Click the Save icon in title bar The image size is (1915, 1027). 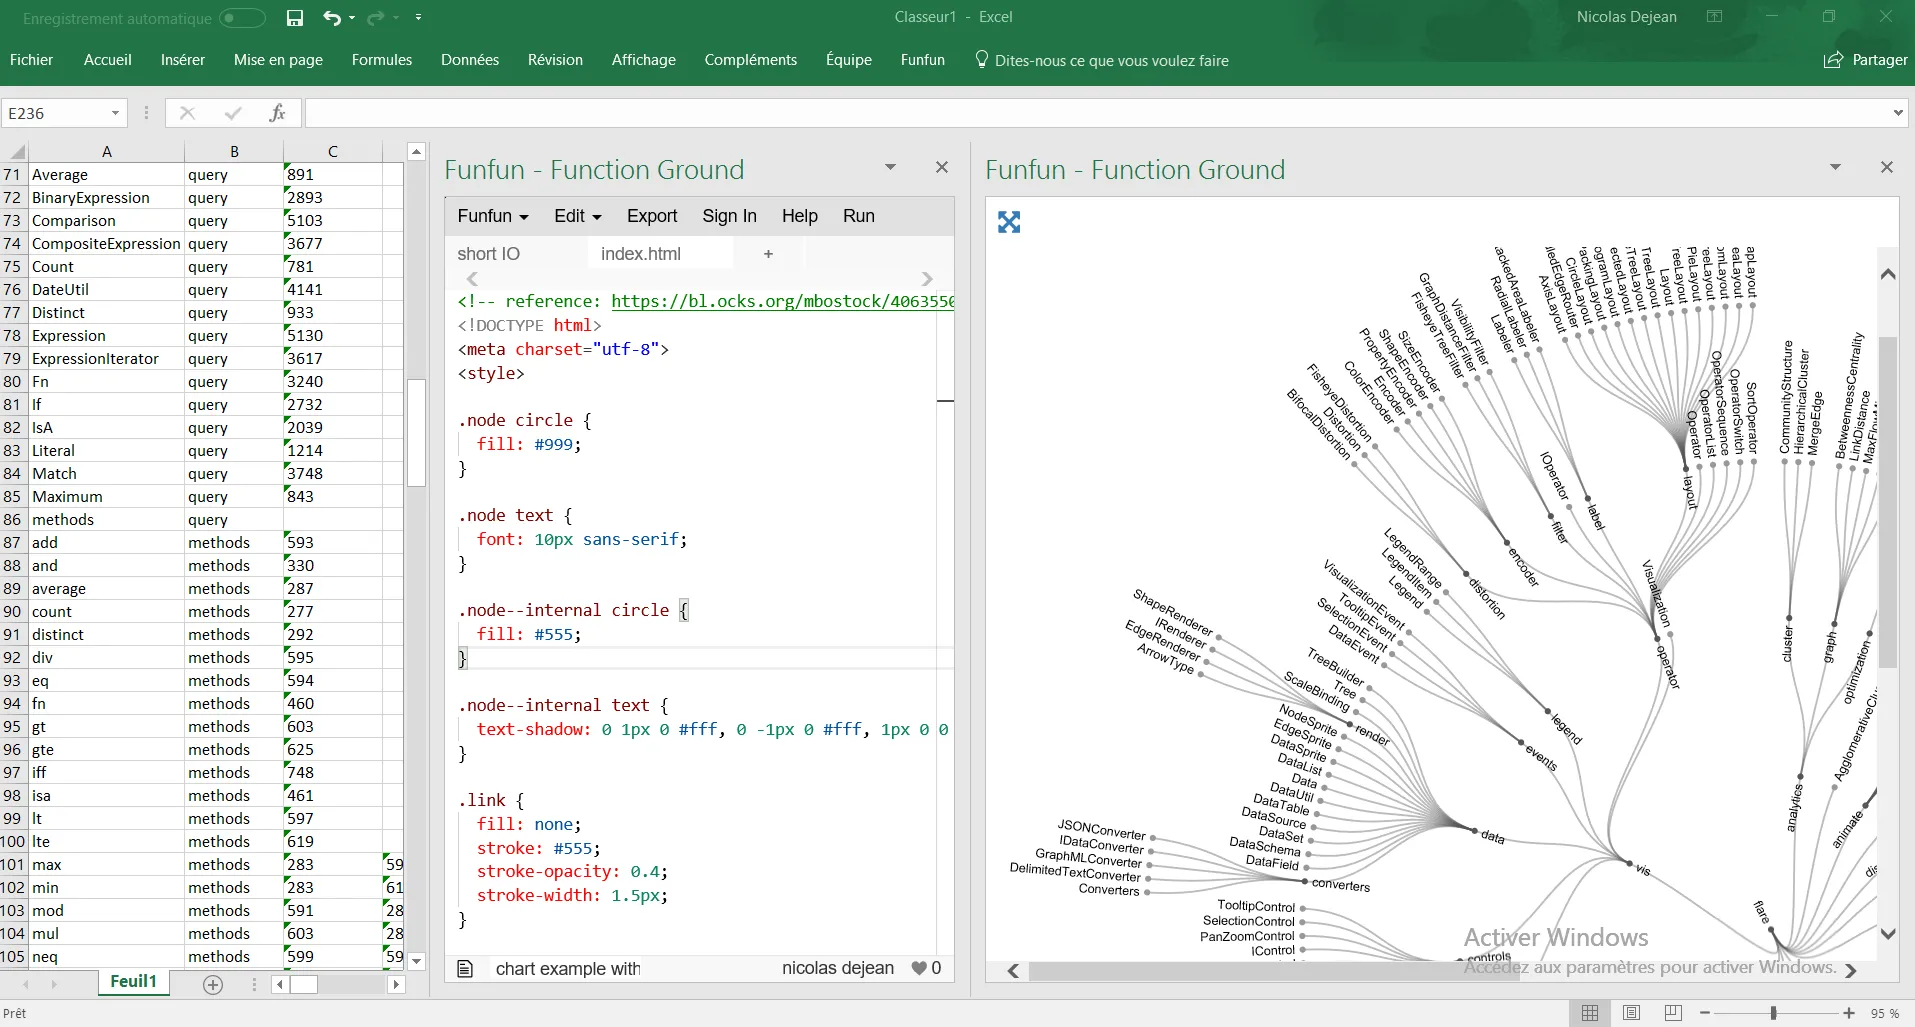pyautogui.click(x=294, y=18)
